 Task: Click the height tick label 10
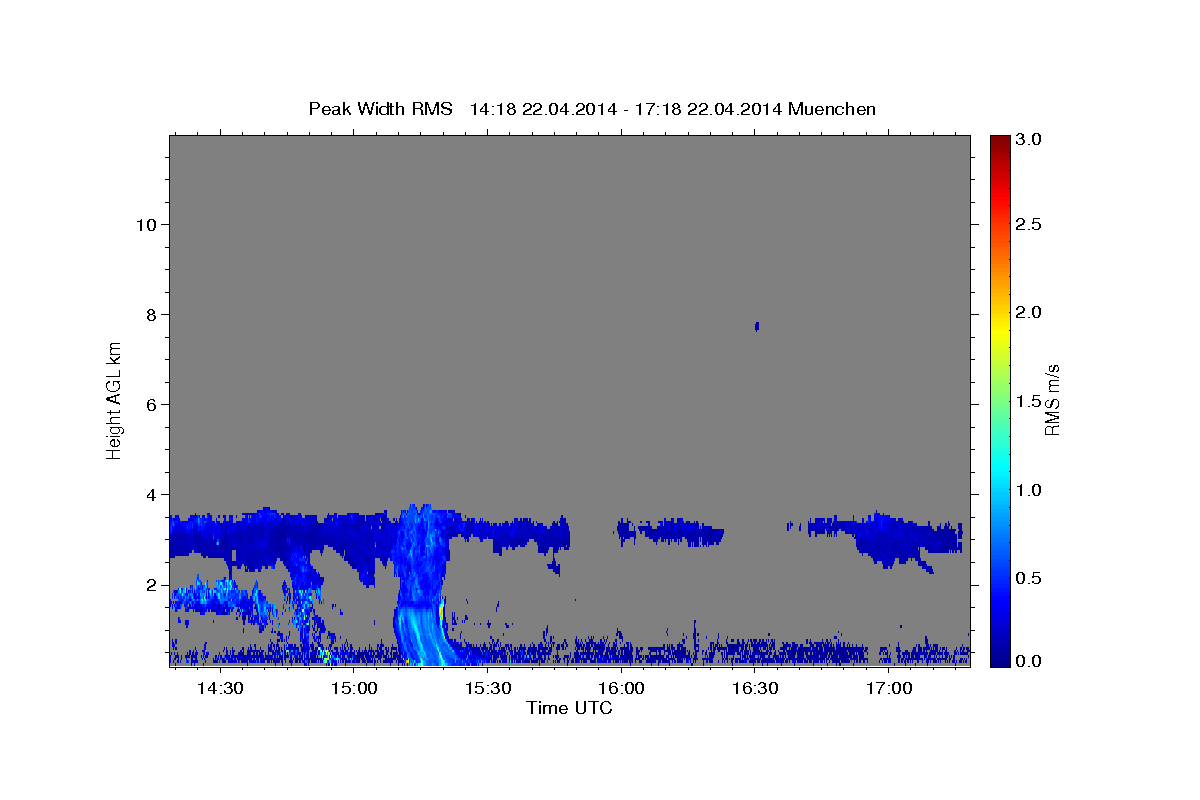click(x=145, y=224)
